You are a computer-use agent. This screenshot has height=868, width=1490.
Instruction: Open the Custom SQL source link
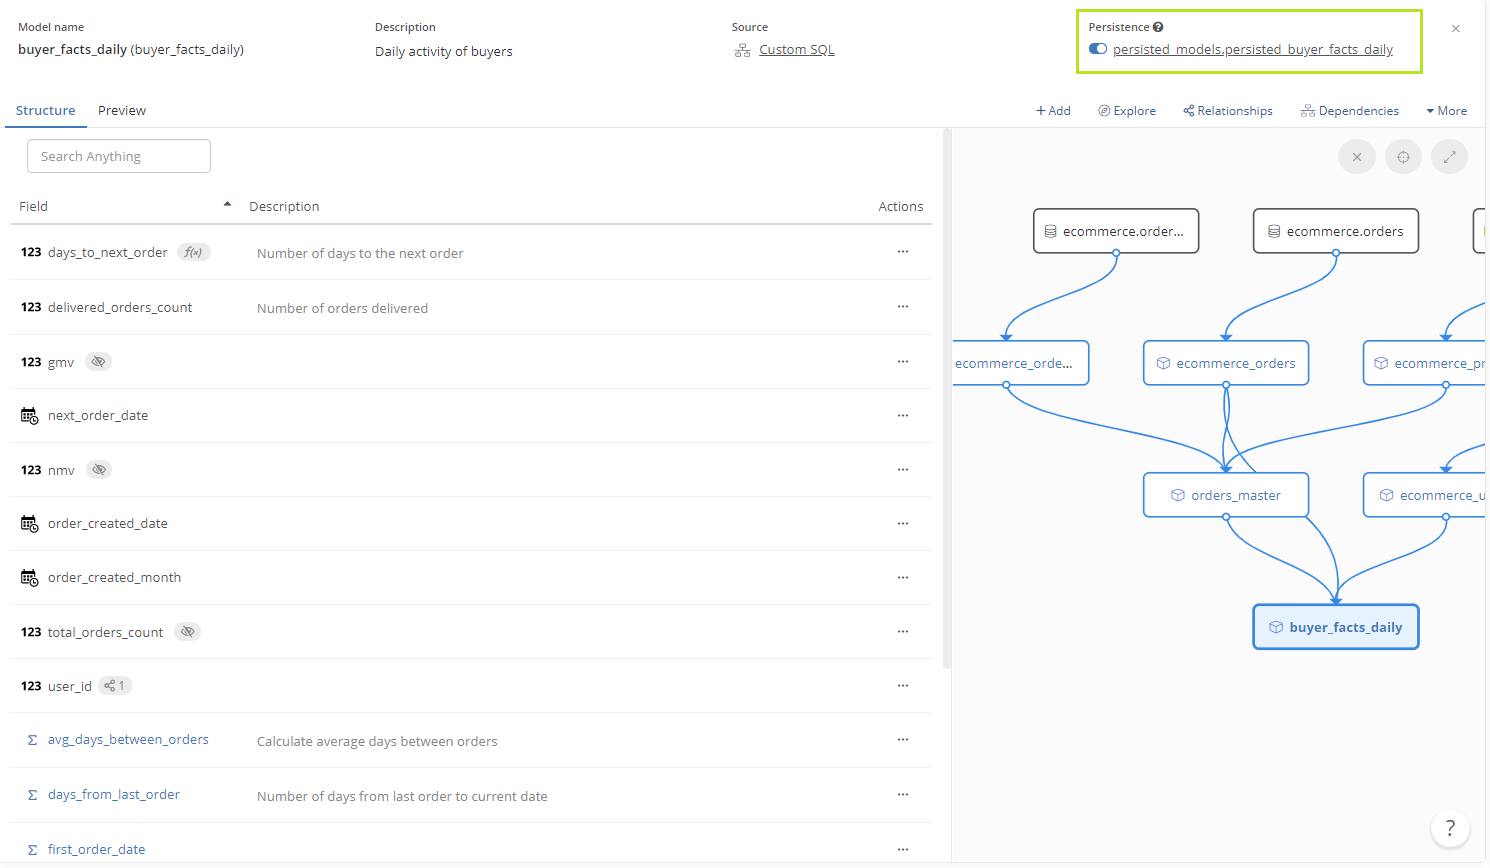tap(797, 49)
